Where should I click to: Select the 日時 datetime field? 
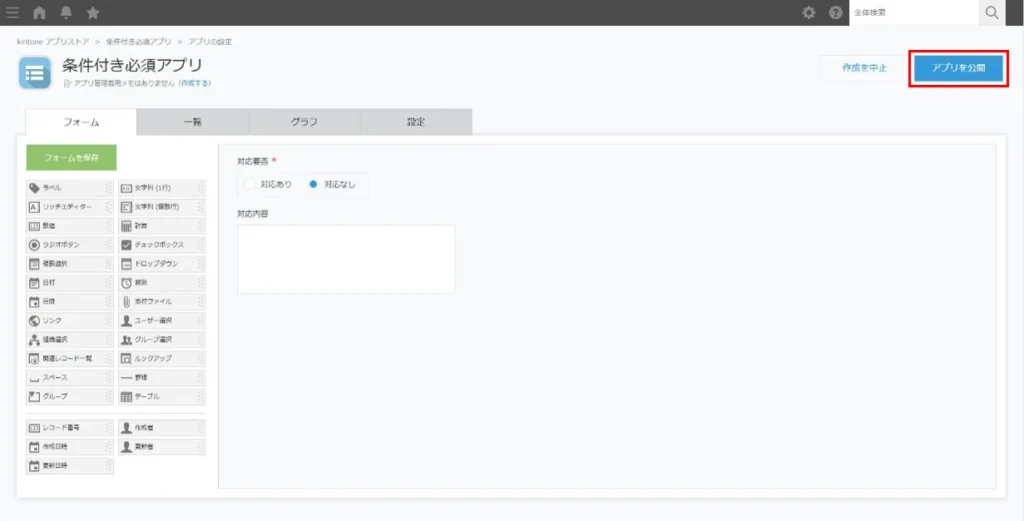[x=70, y=302]
